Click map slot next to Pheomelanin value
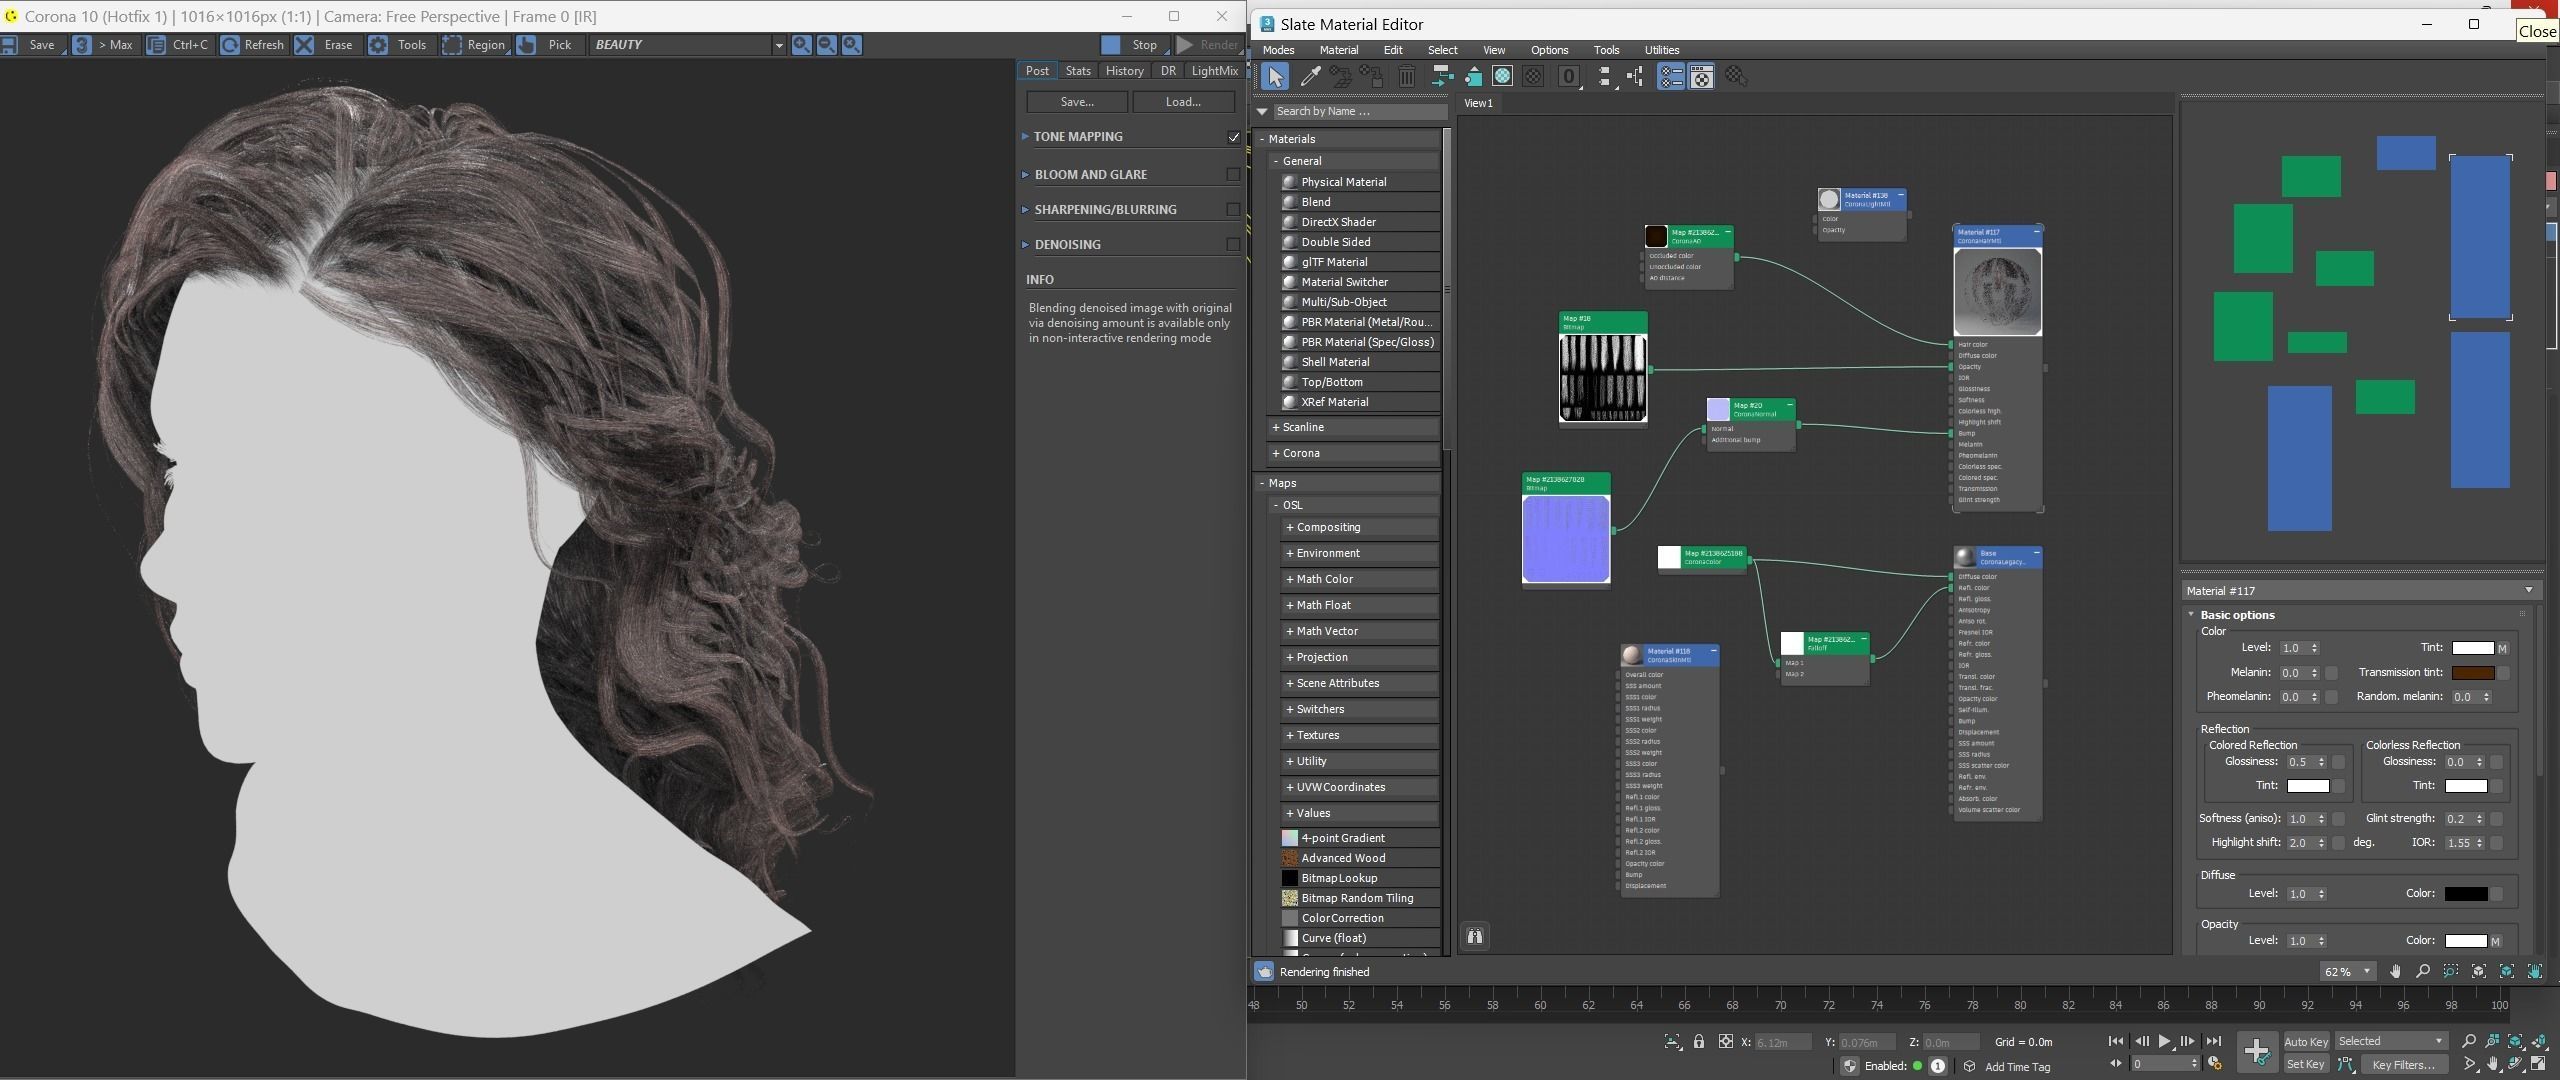Viewport: 2560px width, 1080px height. click(2332, 697)
